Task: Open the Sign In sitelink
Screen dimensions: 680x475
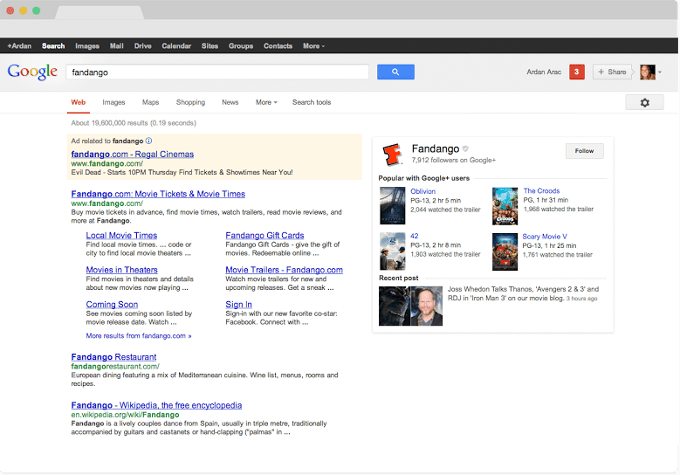Action: (x=239, y=305)
